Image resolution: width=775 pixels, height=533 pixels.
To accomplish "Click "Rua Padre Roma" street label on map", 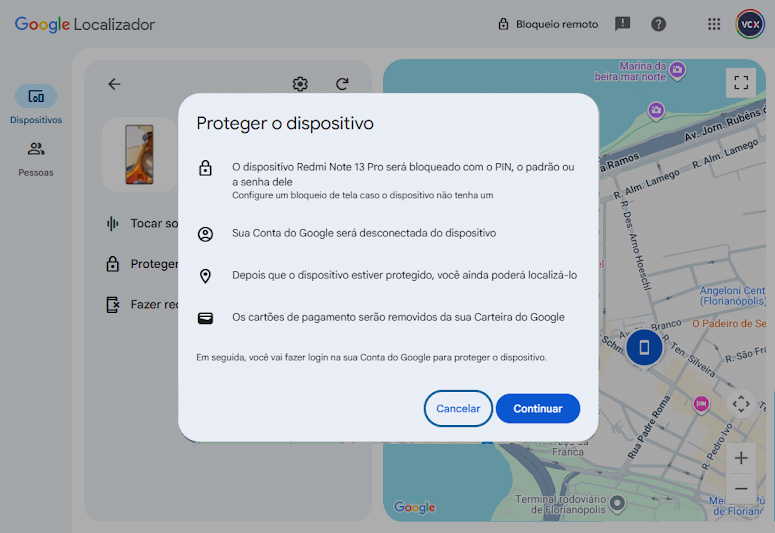I will [649, 427].
